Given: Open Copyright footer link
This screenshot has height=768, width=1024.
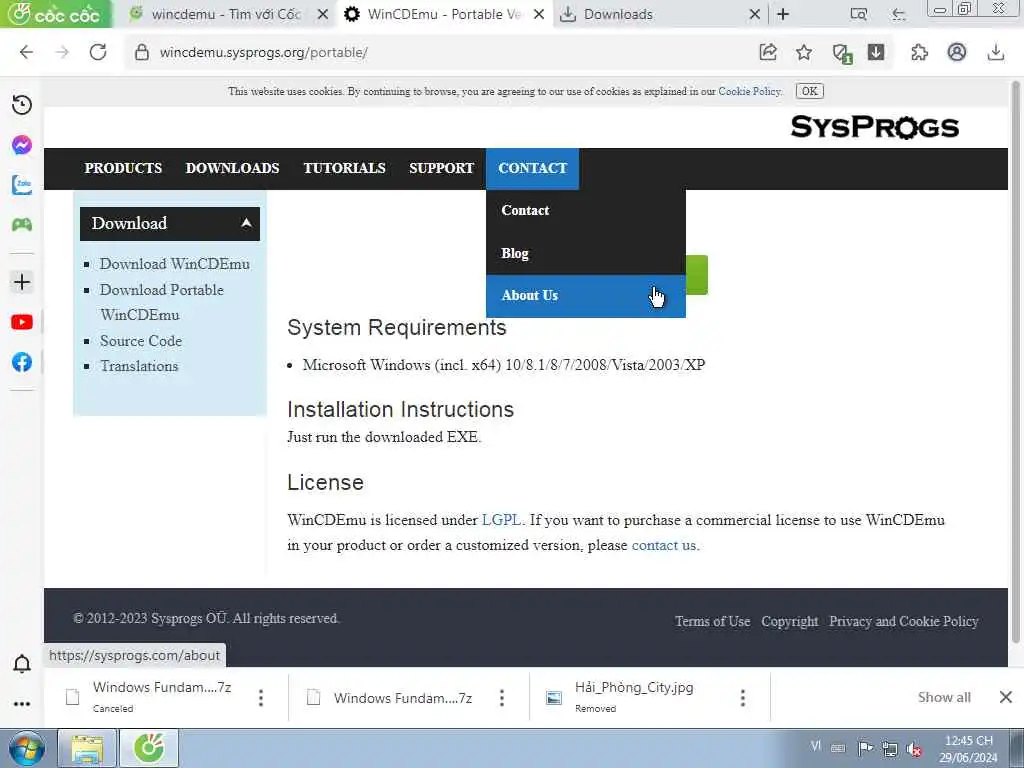Looking at the screenshot, I should point(790,621).
